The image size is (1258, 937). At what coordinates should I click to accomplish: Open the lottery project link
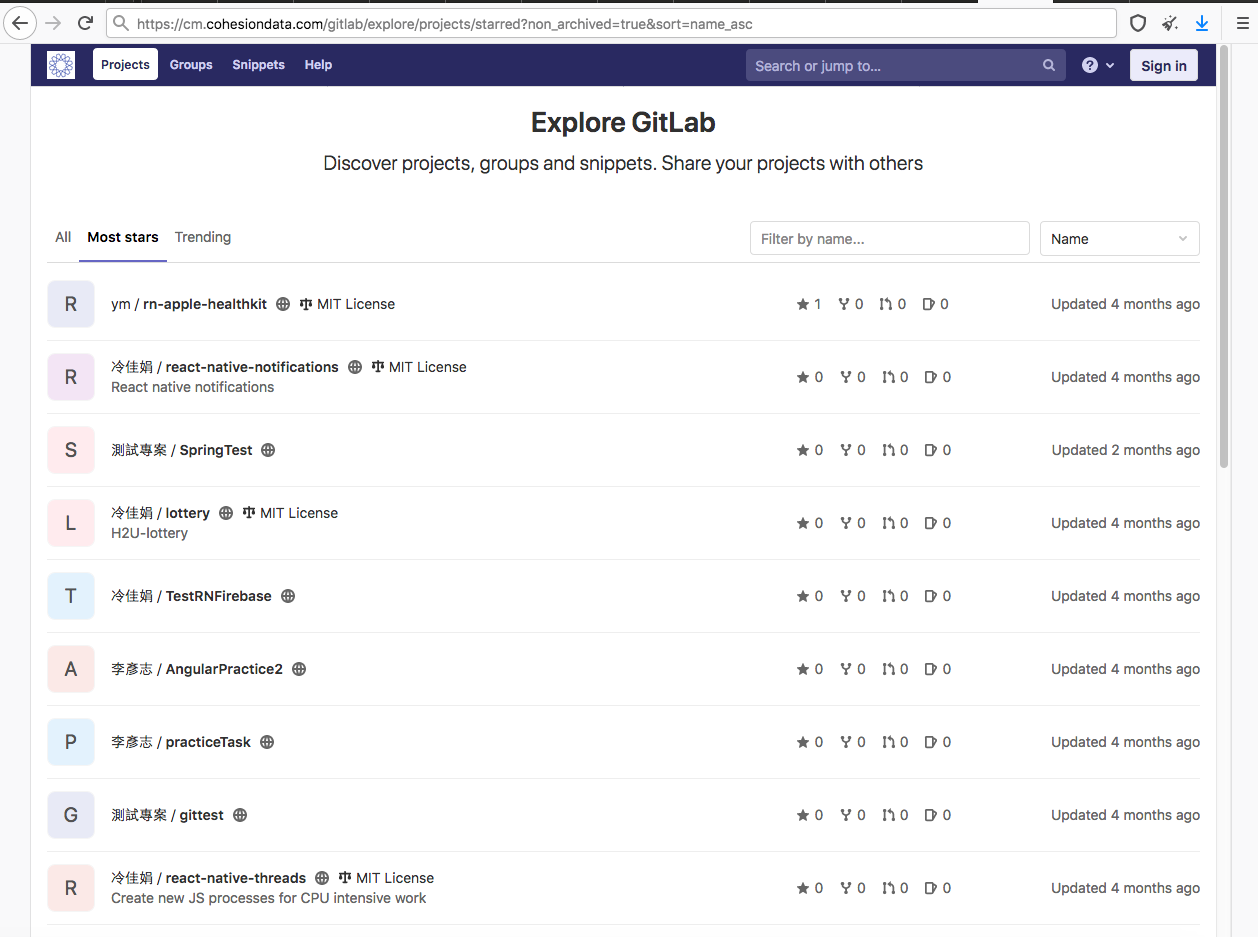point(160,513)
